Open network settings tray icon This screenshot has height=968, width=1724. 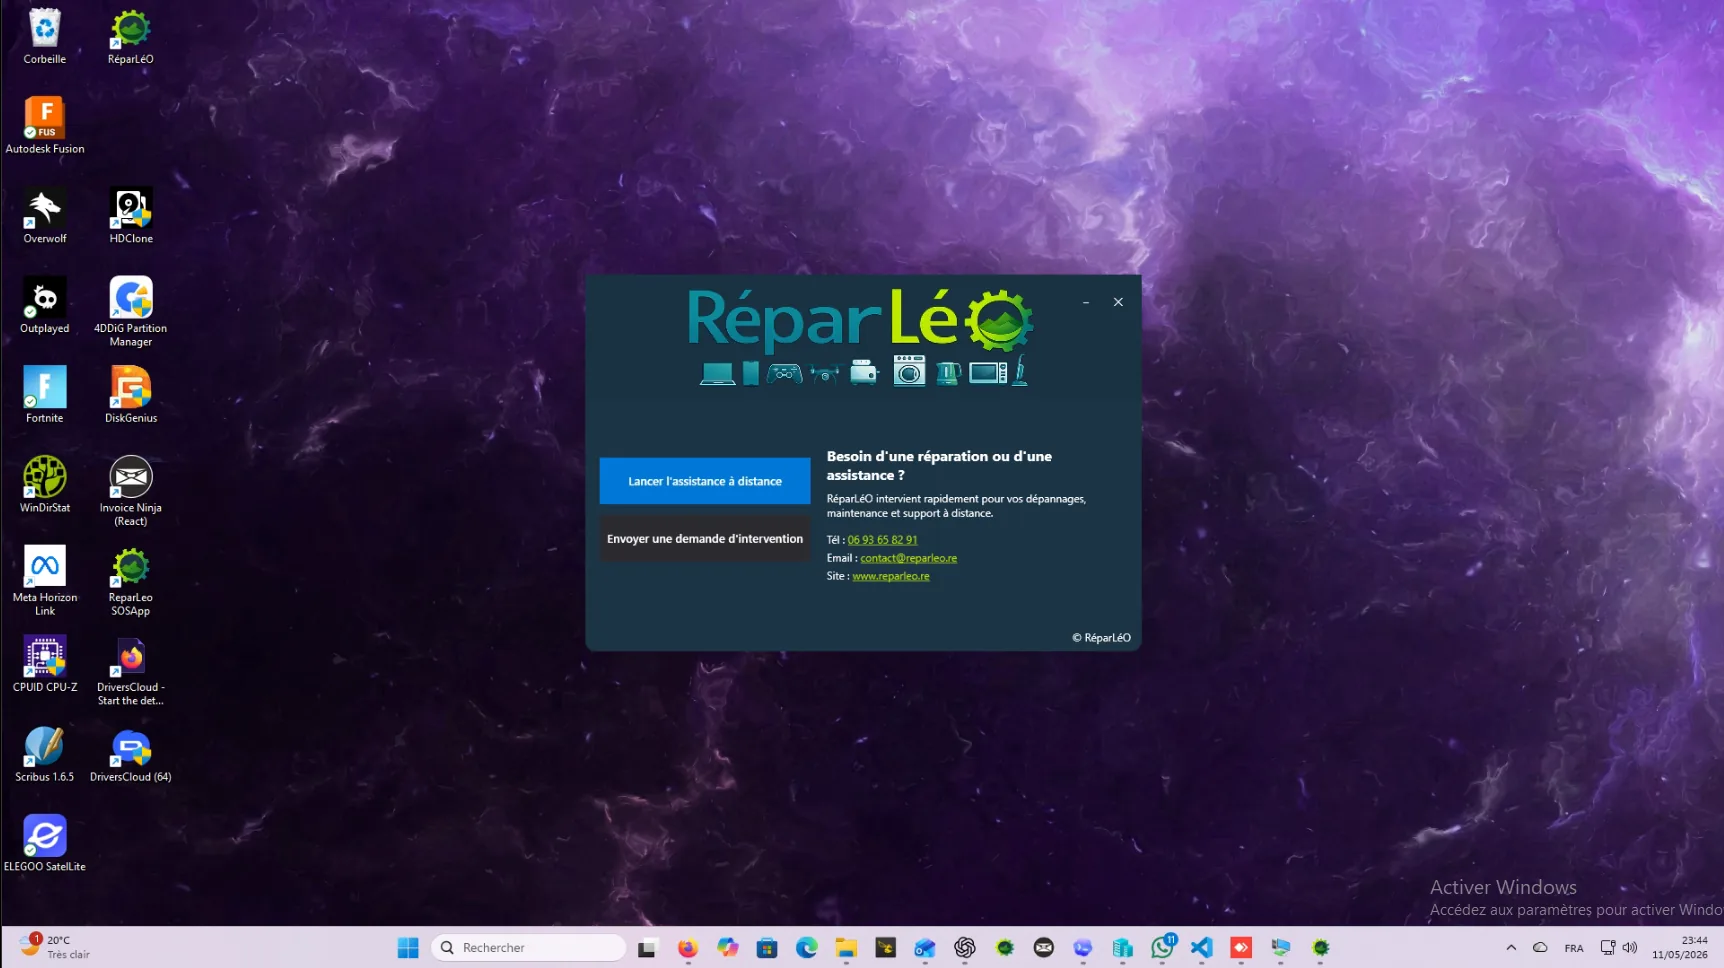[x=1608, y=948]
